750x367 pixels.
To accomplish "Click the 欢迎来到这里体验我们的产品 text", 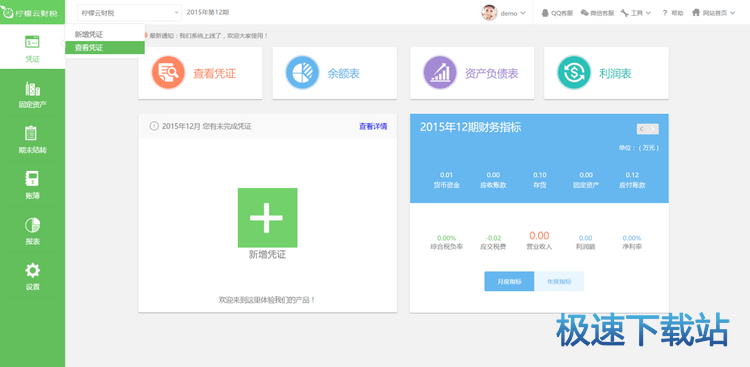I will pos(267,300).
